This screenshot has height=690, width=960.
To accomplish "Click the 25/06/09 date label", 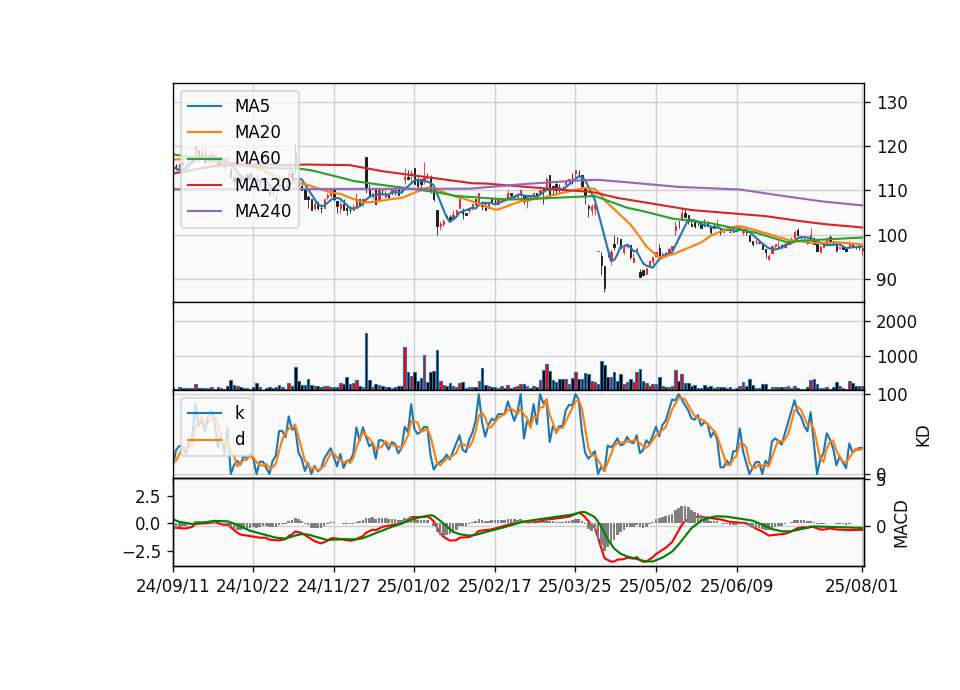I will point(737,586).
